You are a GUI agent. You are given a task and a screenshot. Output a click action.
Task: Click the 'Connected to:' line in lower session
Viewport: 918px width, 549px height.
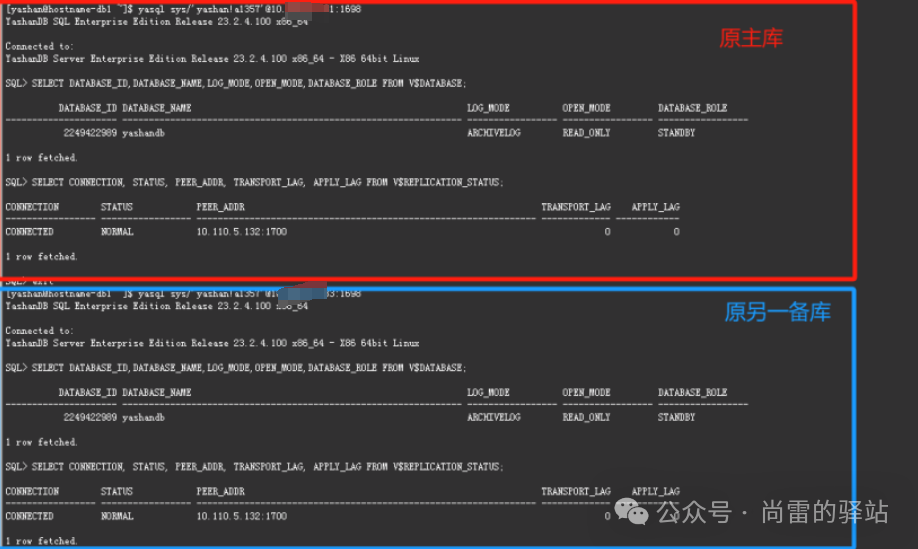pos(39,331)
